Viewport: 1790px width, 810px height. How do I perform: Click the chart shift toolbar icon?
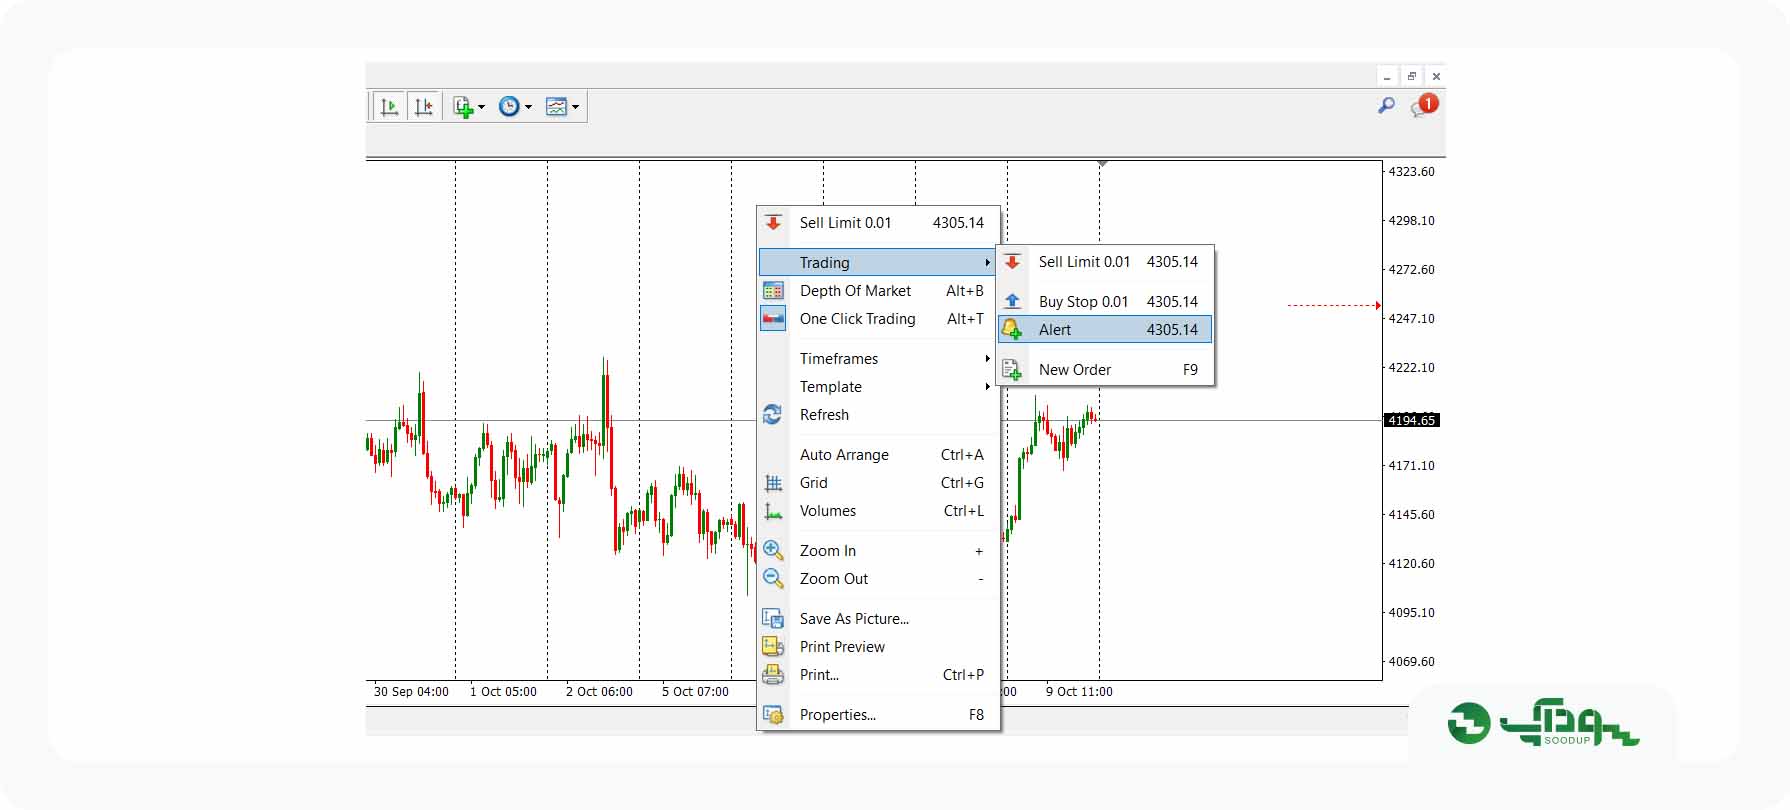(x=424, y=106)
